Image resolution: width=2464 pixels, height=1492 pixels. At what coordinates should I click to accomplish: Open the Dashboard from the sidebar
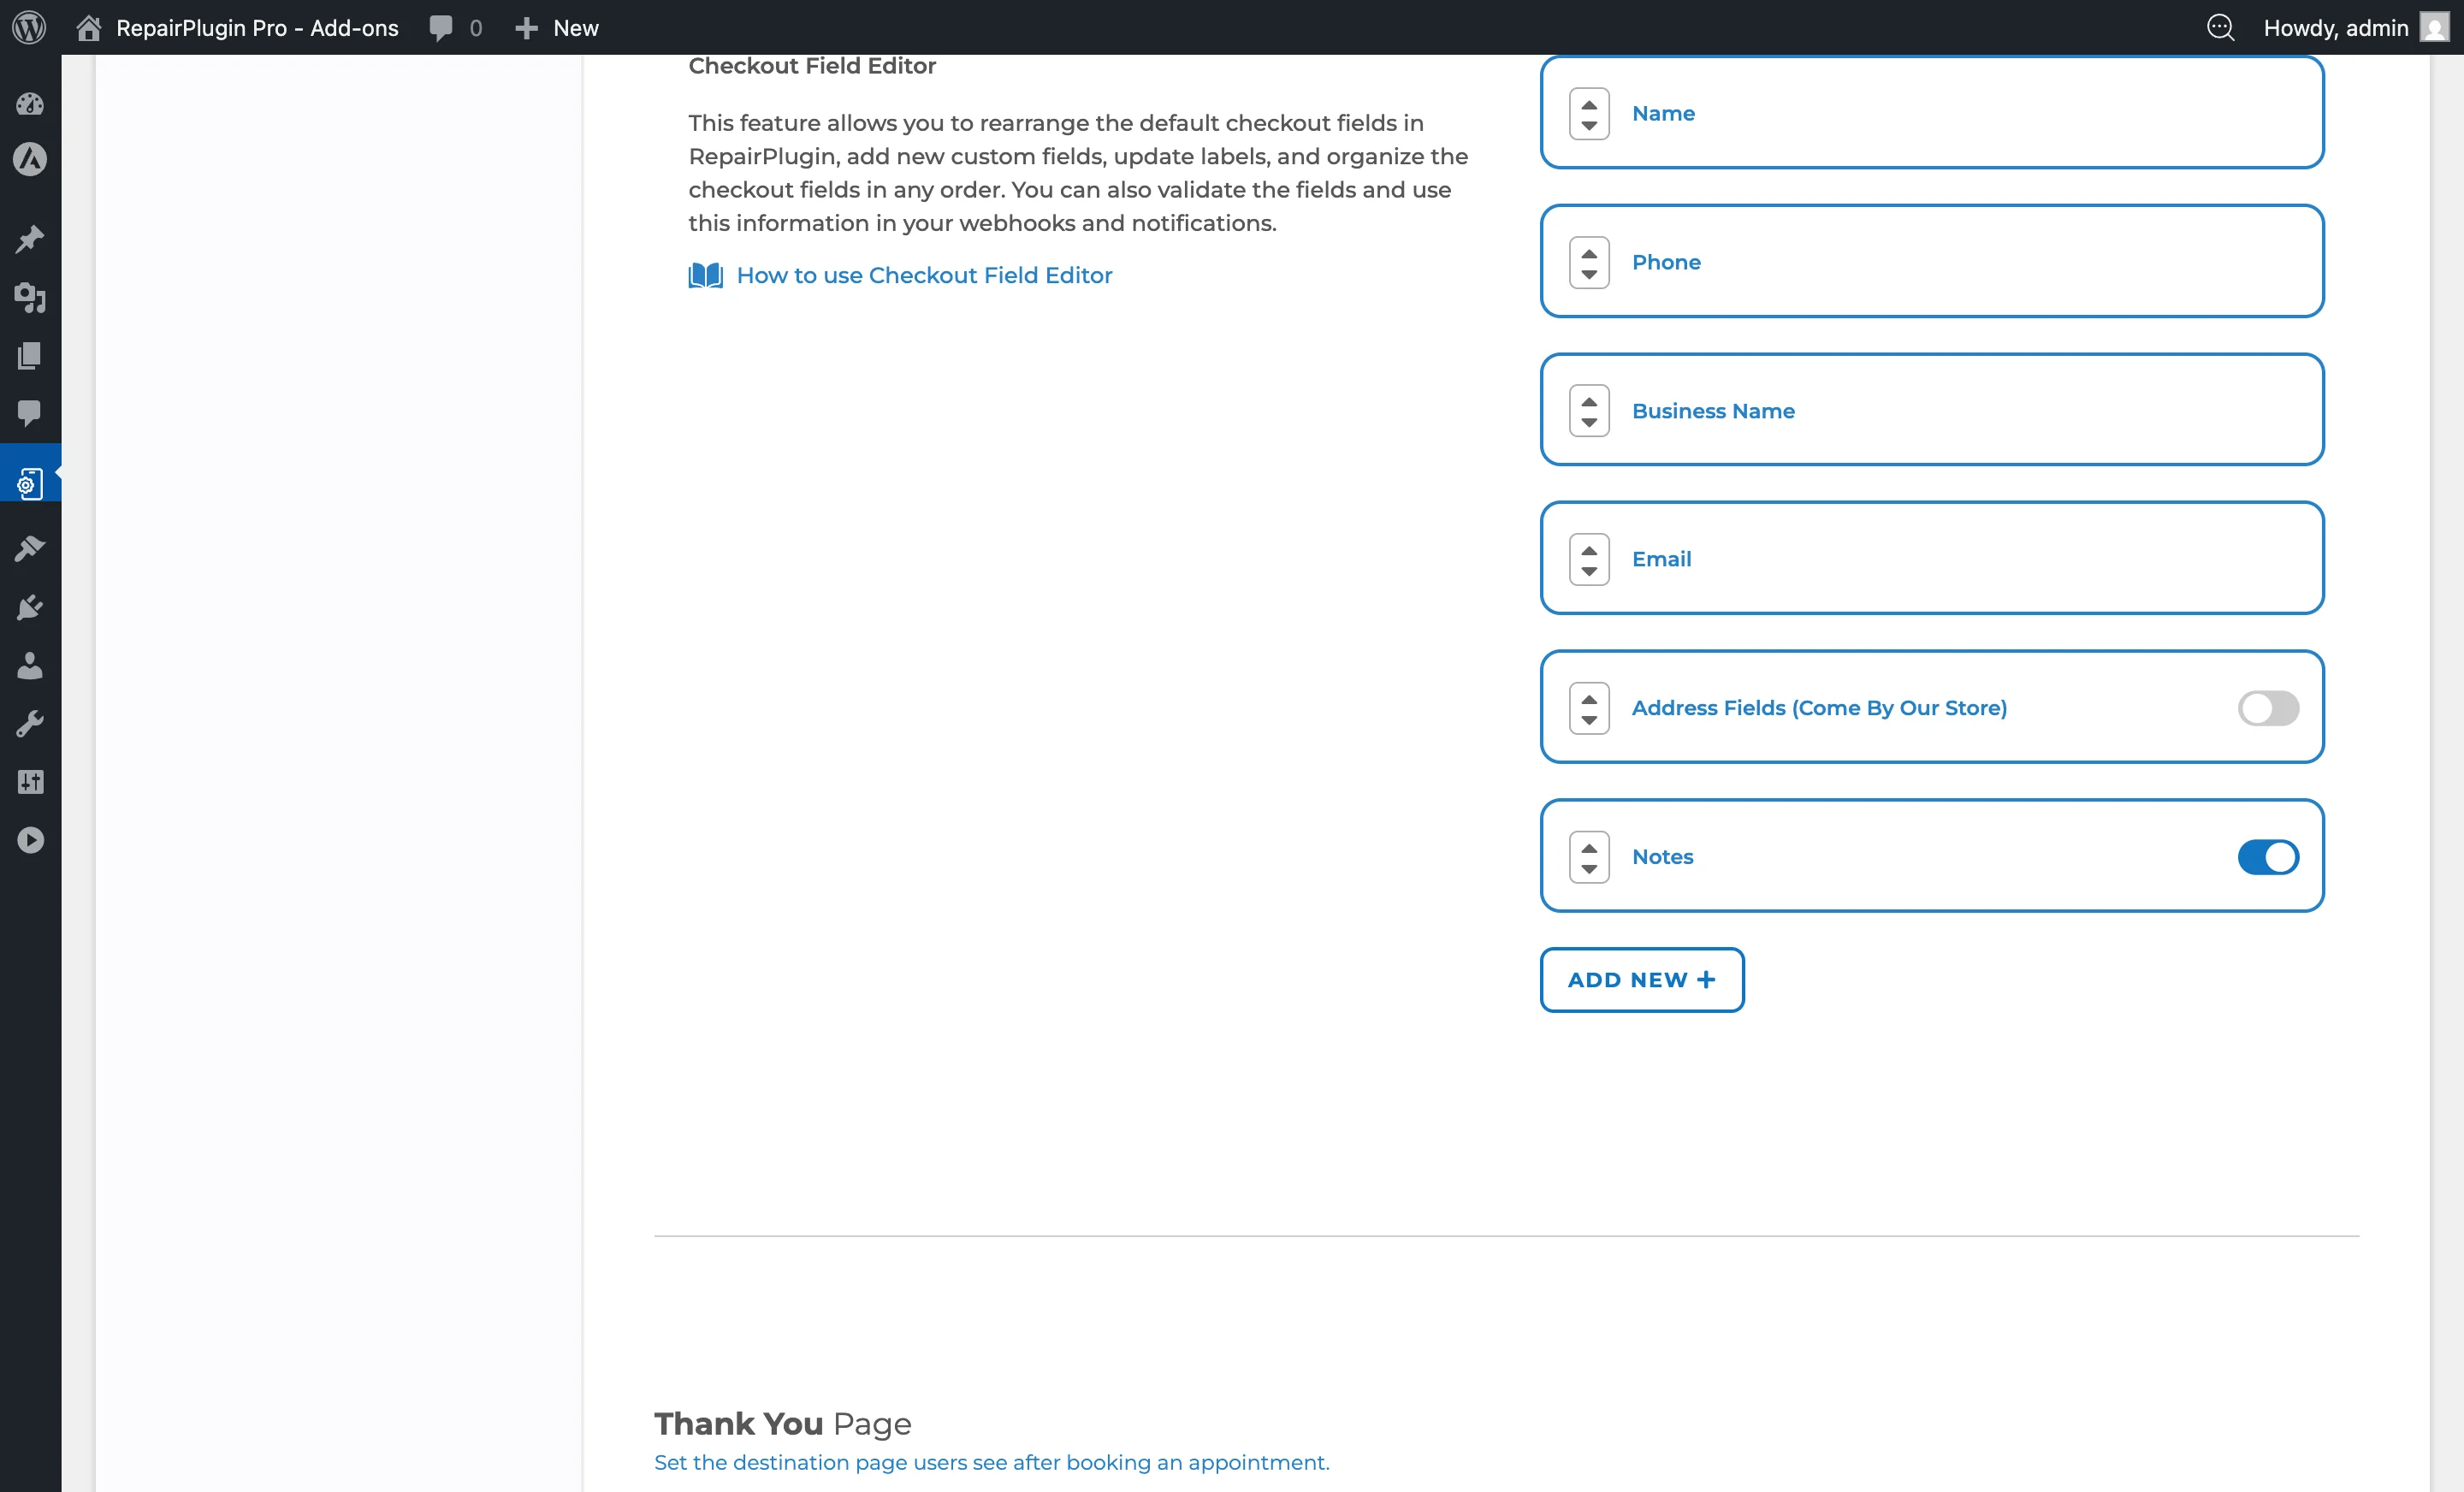[29, 104]
